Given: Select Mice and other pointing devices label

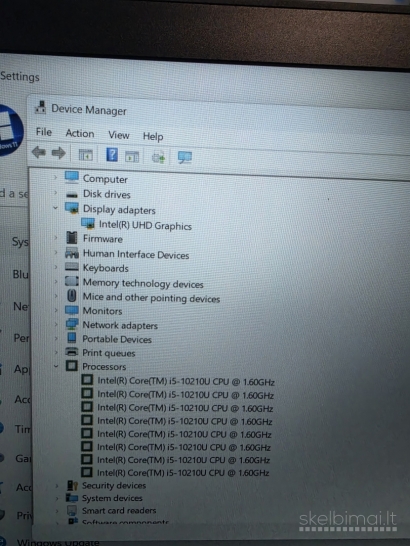Looking at the screenshot, I should point(151,298).
